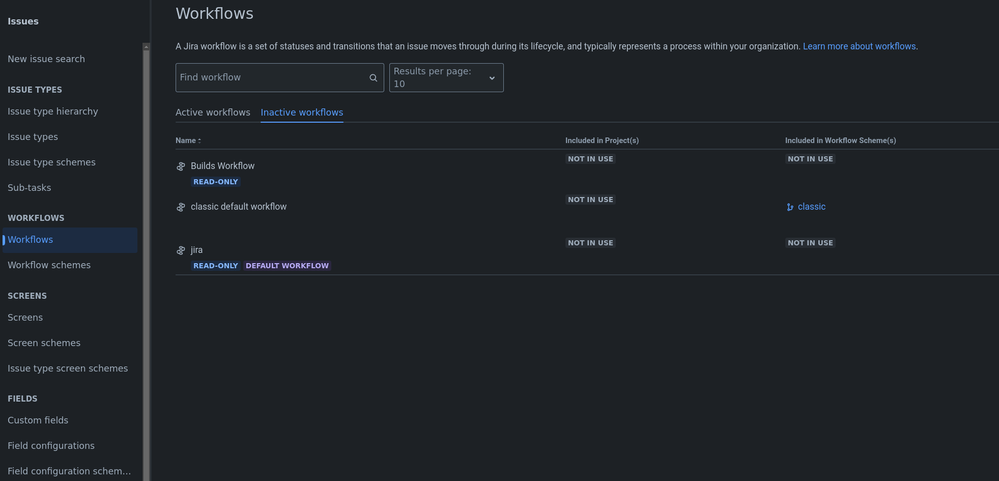Click the jira workflow name
Screen dimensions: 999x481
(197, 250)
